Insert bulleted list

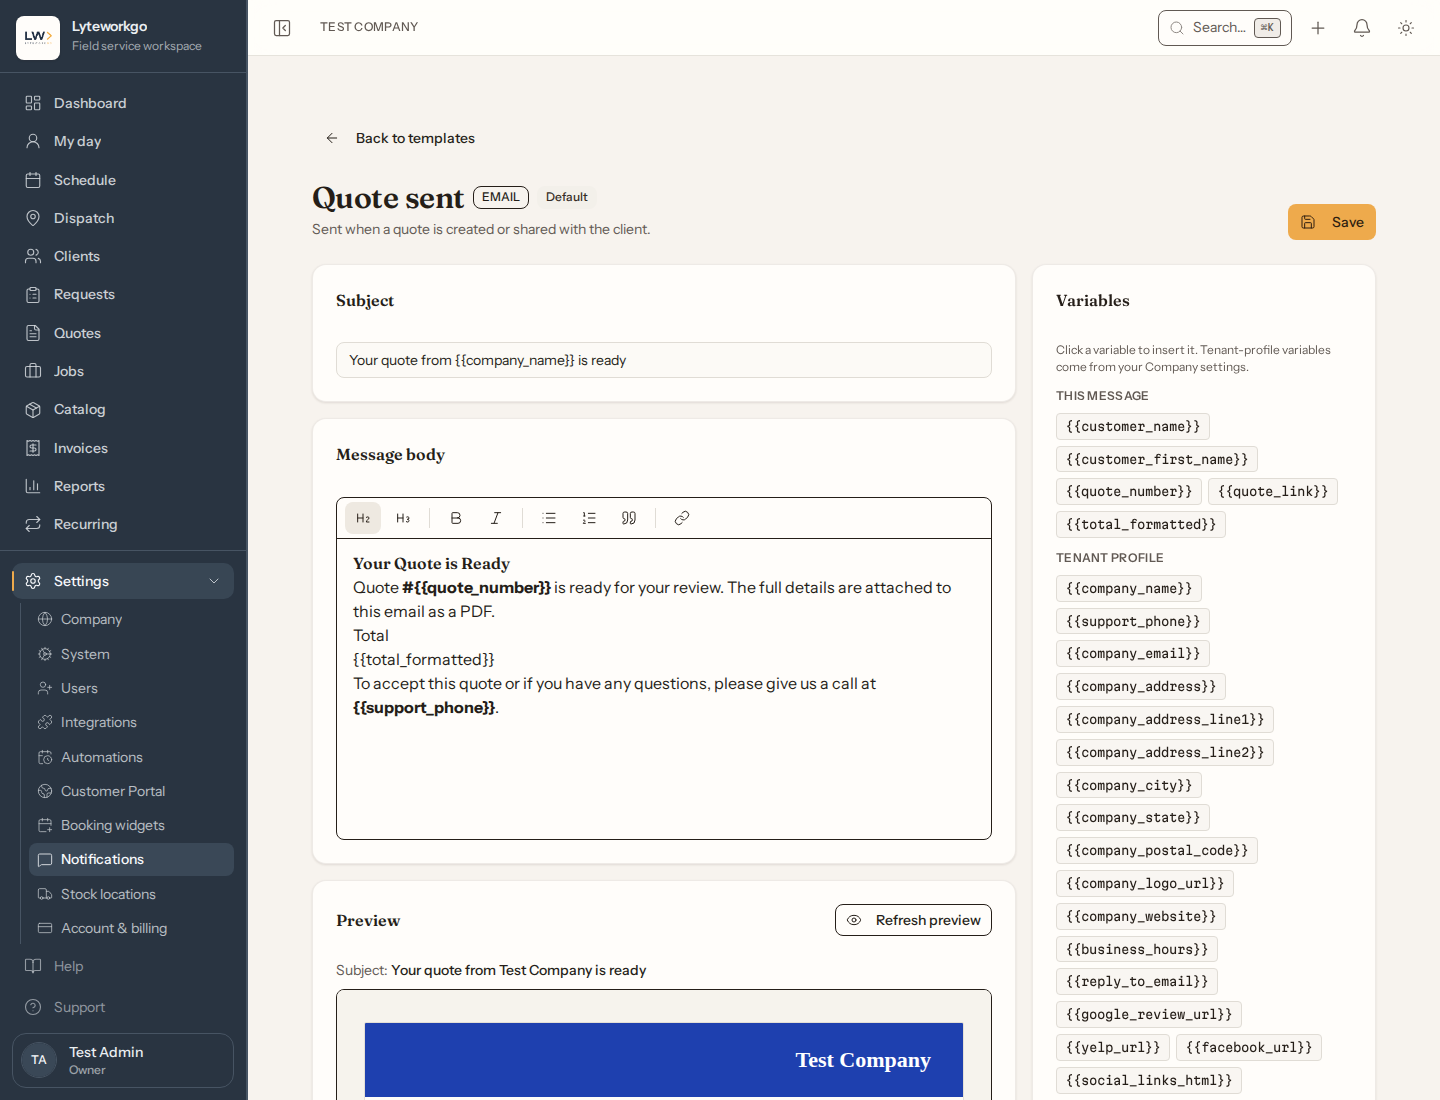pos(549,518)
